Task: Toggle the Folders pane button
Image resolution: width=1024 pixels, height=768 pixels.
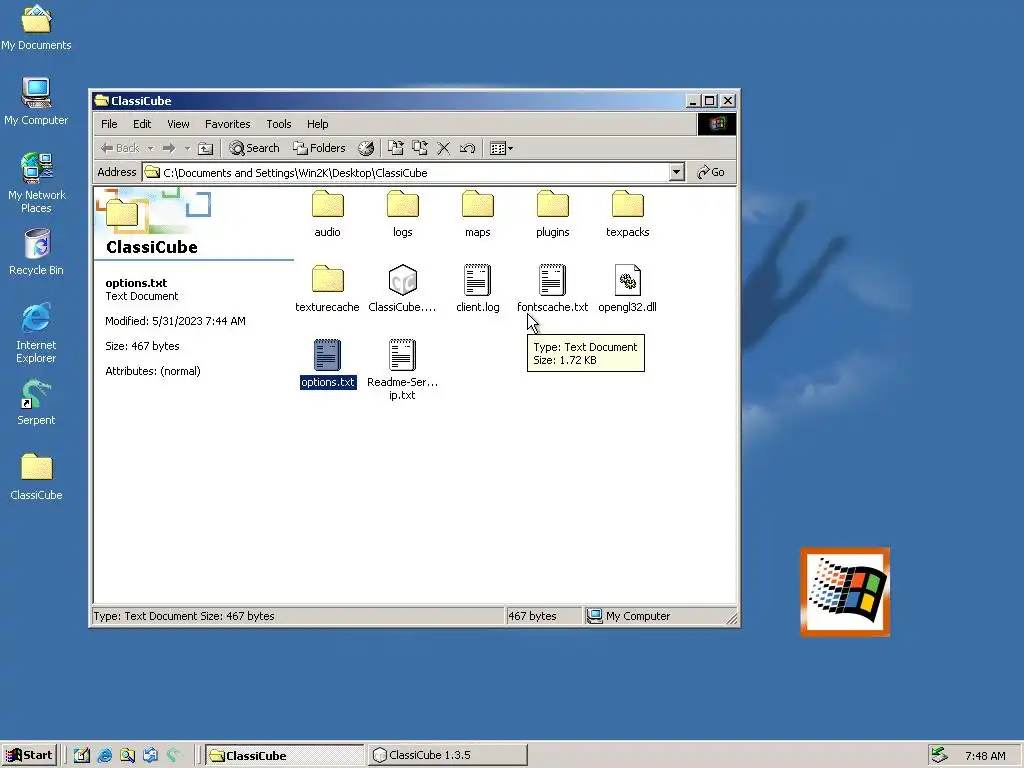Action: pos(319,148)
